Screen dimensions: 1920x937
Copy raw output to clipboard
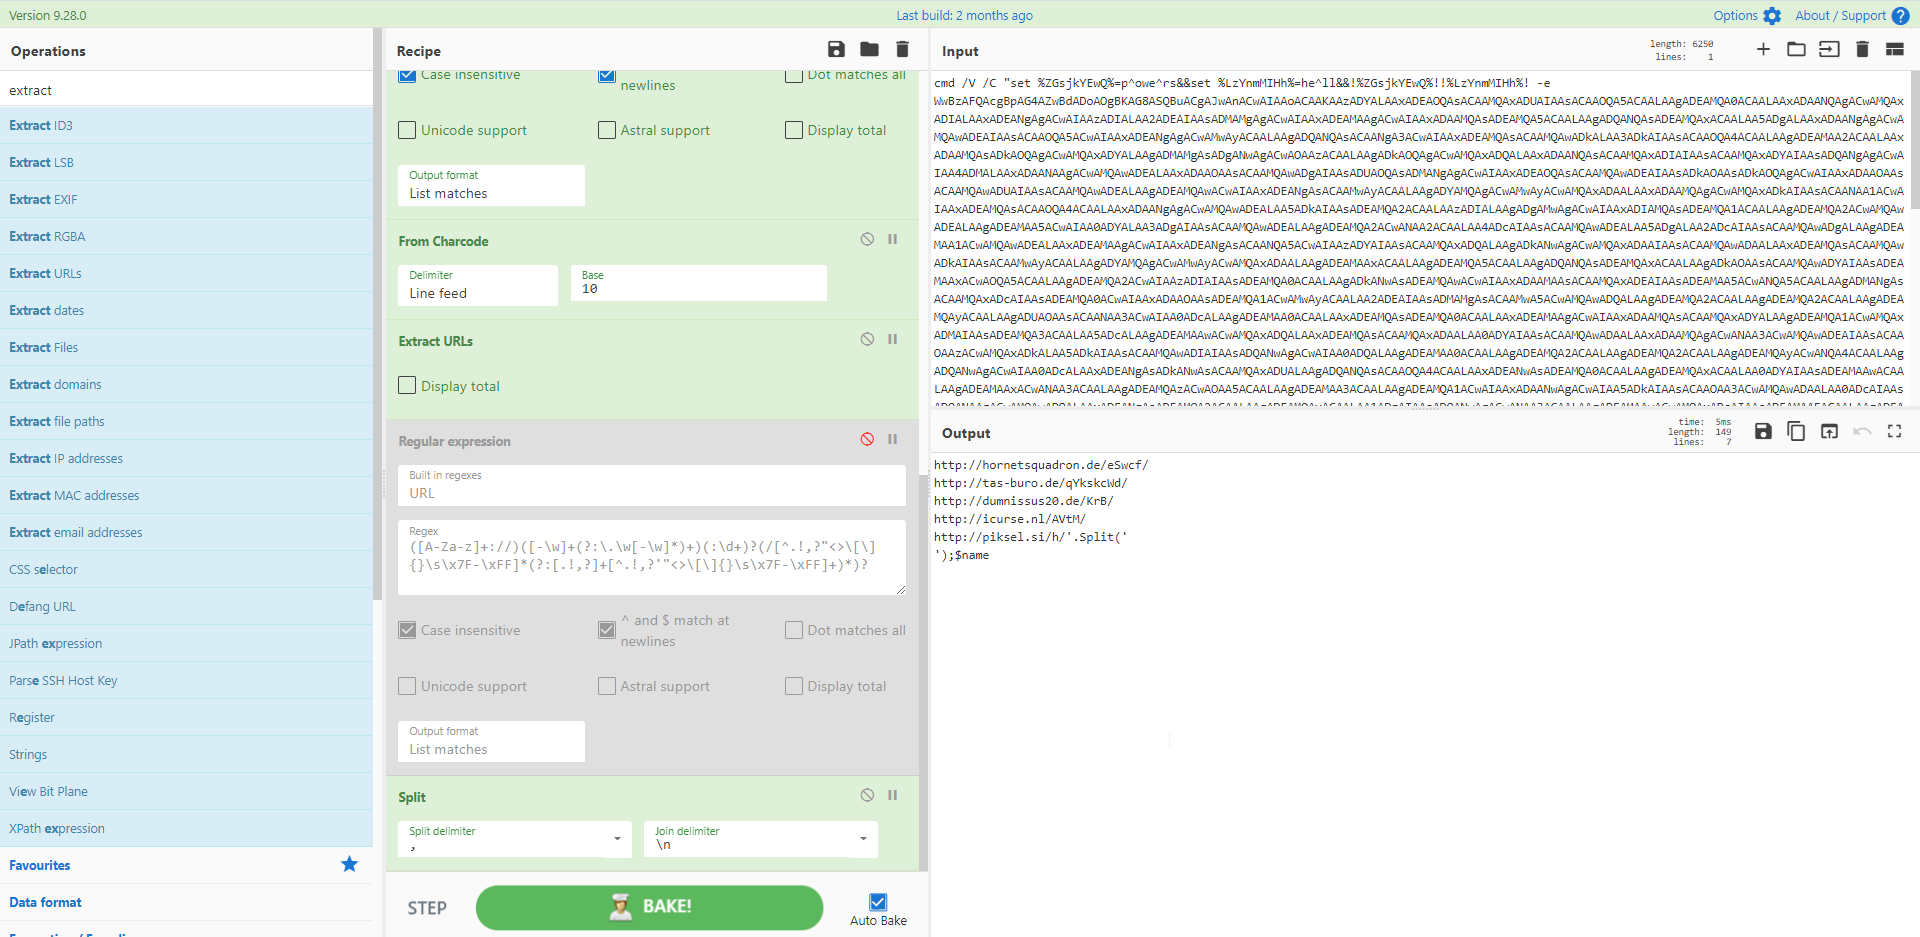coord(1796,431)
